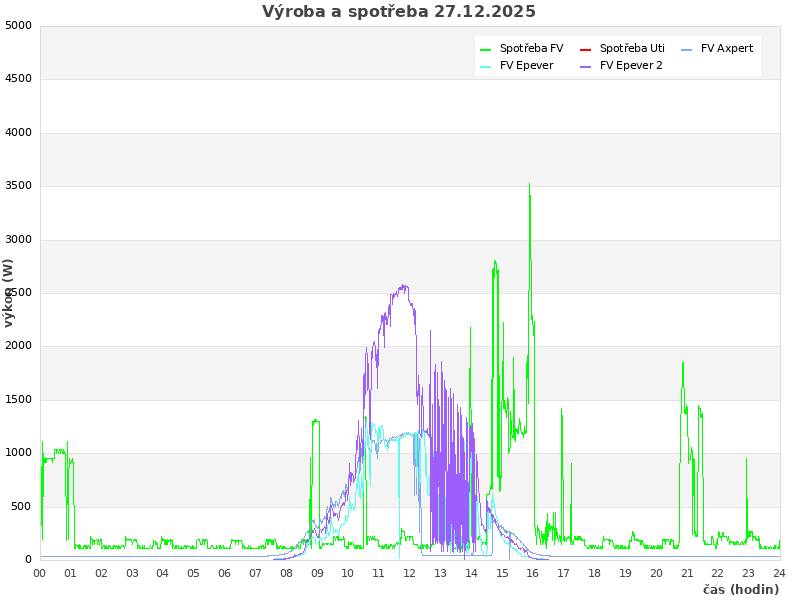Toggle the Spotřeba Uti series label in legend
The image size is (800, 600).
(x=632, y=49)
